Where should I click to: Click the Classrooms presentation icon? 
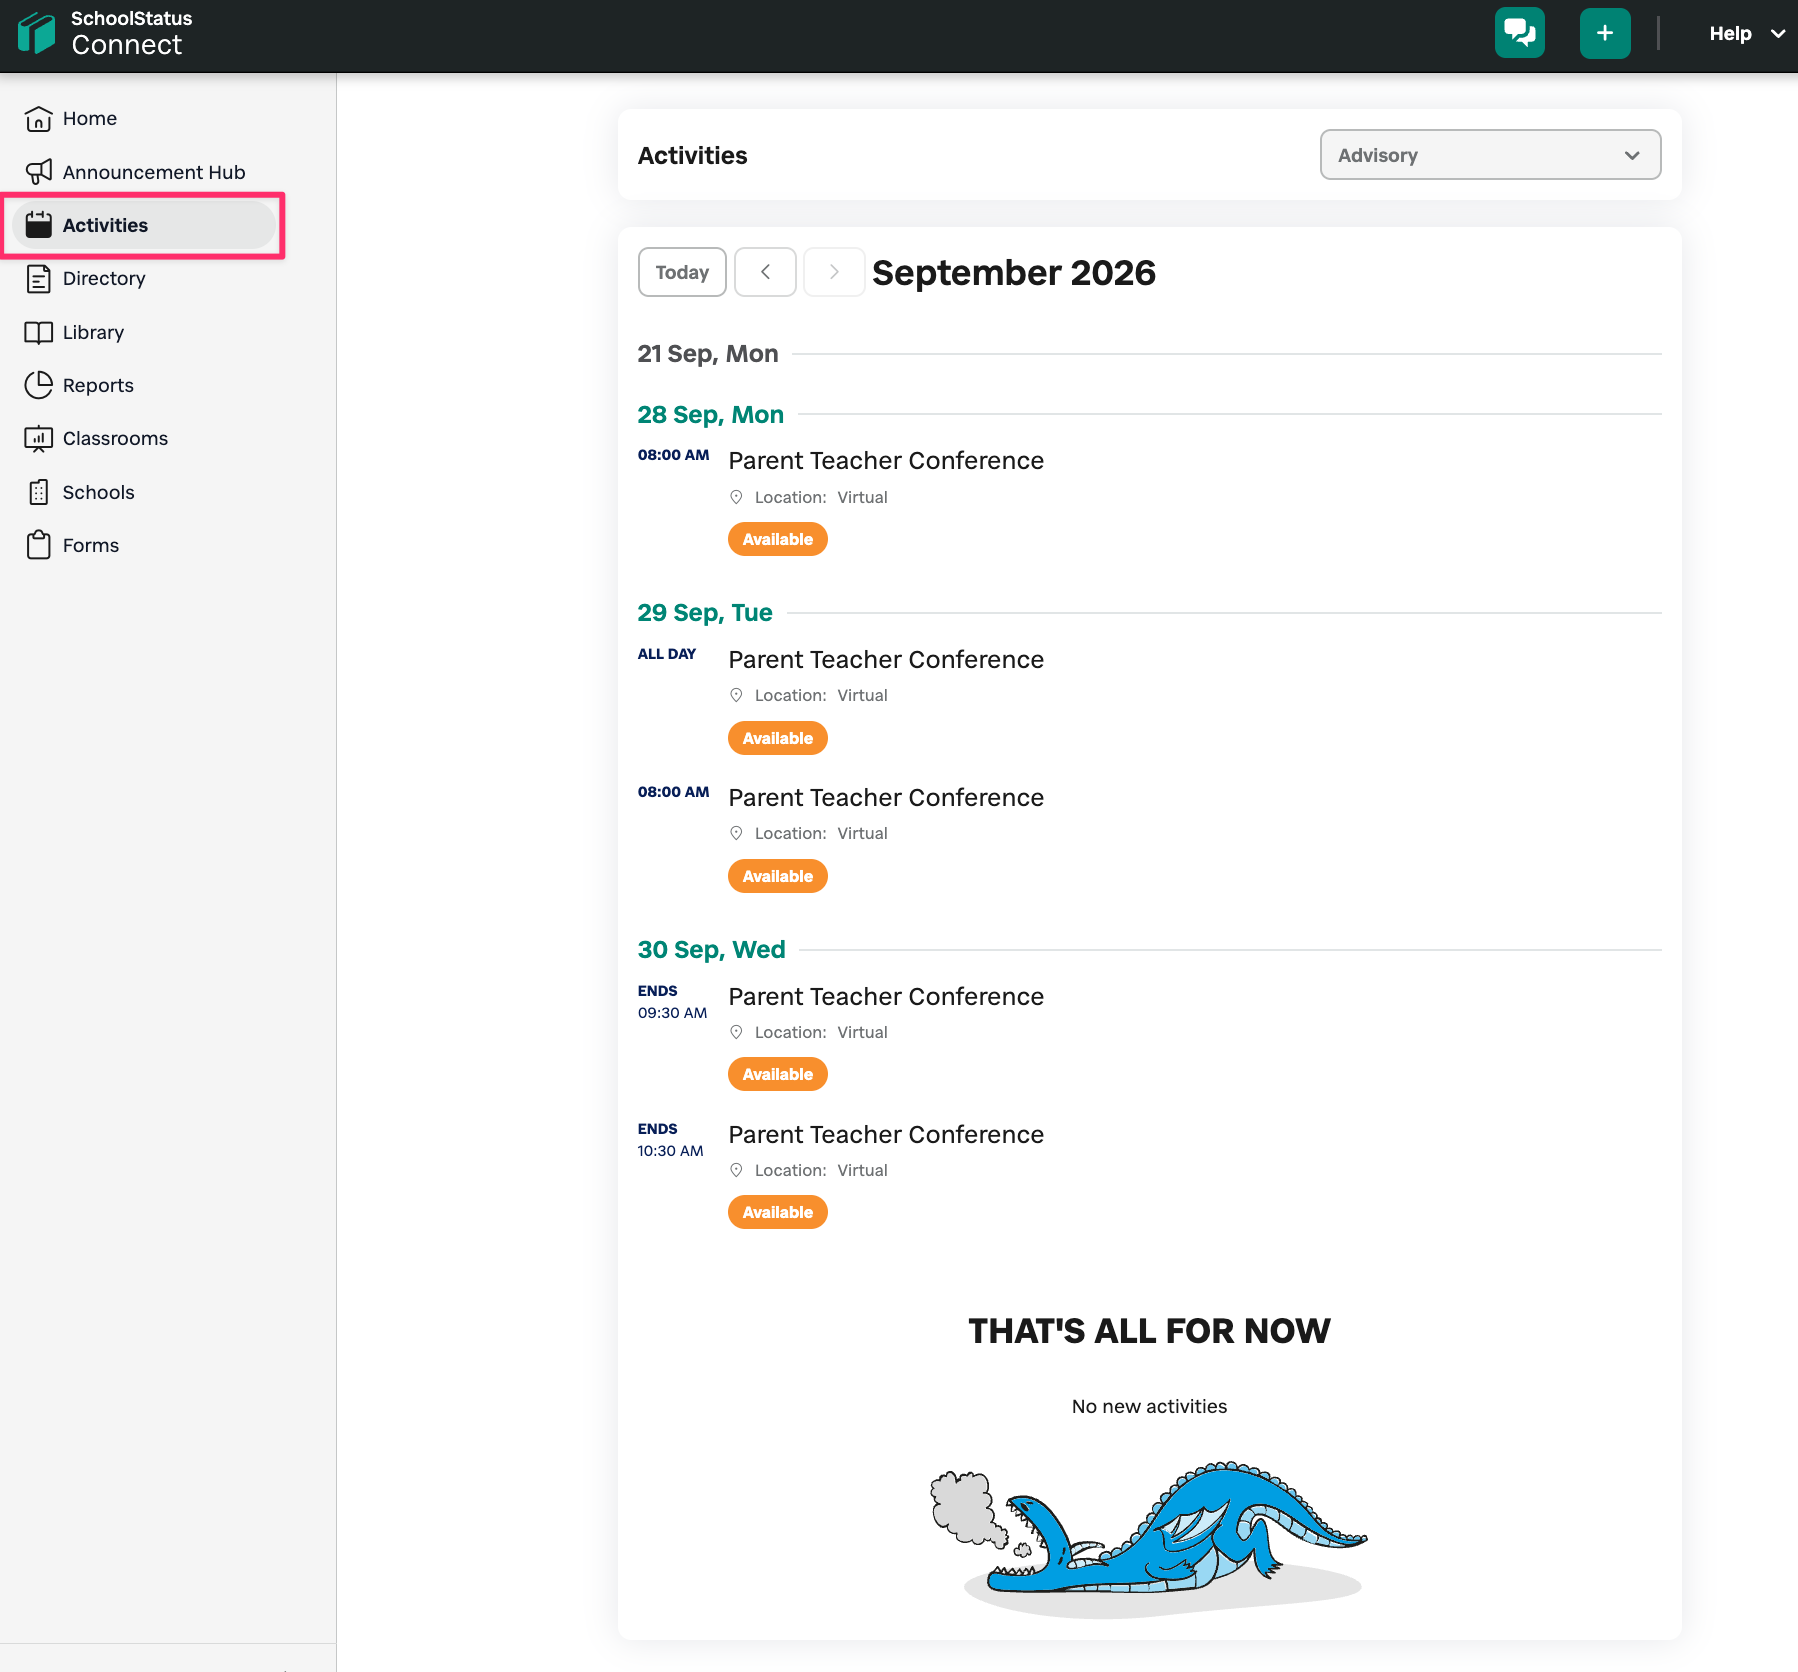click(x=38, y=439)
